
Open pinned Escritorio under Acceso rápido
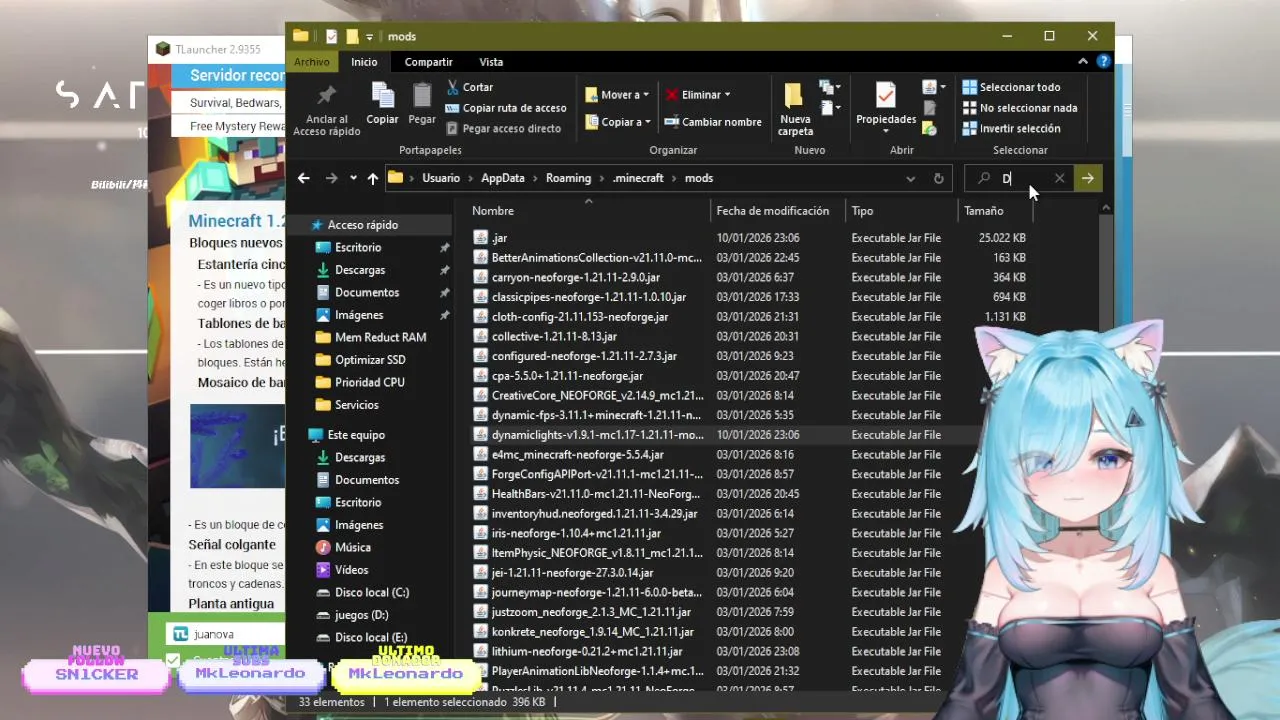[x=358, y=247]
